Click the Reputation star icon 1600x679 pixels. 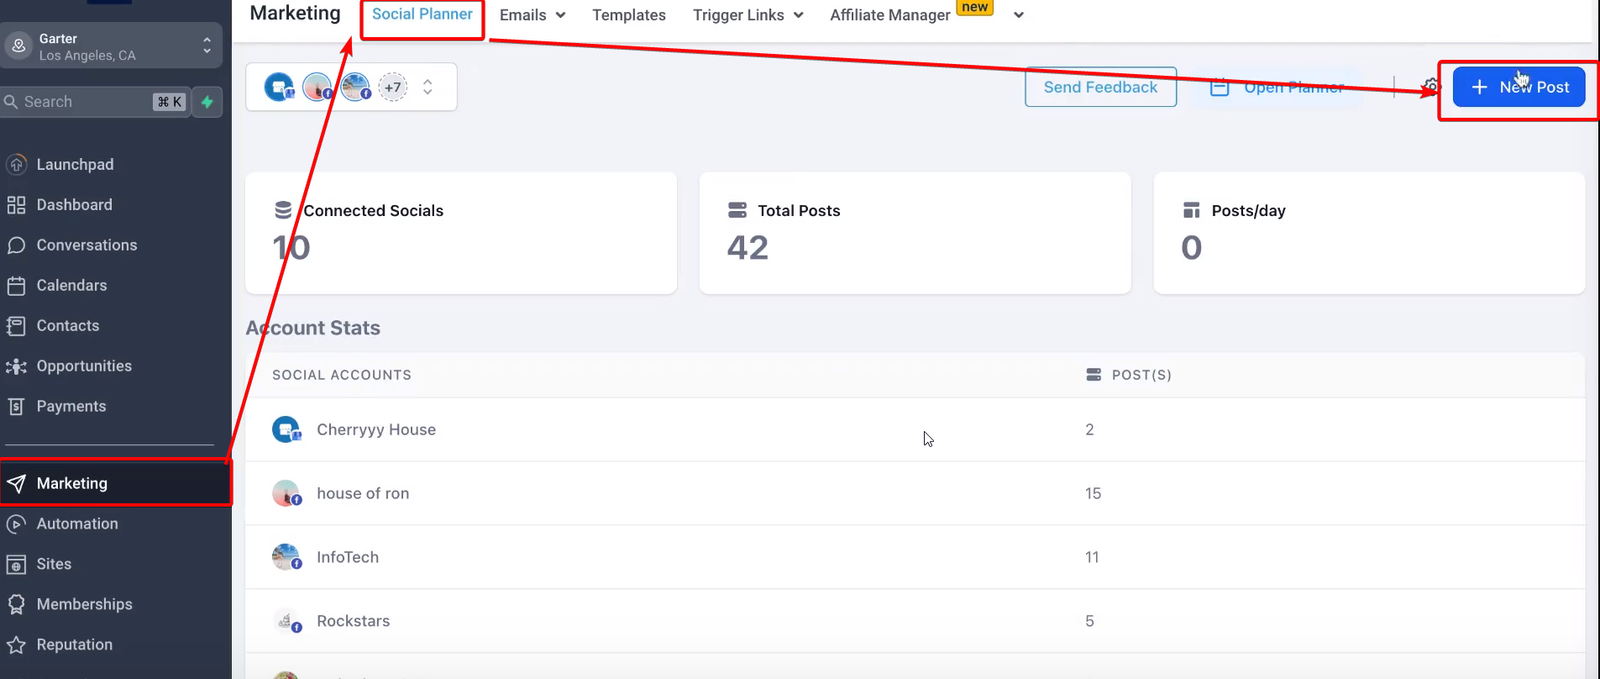pos(16,645)
